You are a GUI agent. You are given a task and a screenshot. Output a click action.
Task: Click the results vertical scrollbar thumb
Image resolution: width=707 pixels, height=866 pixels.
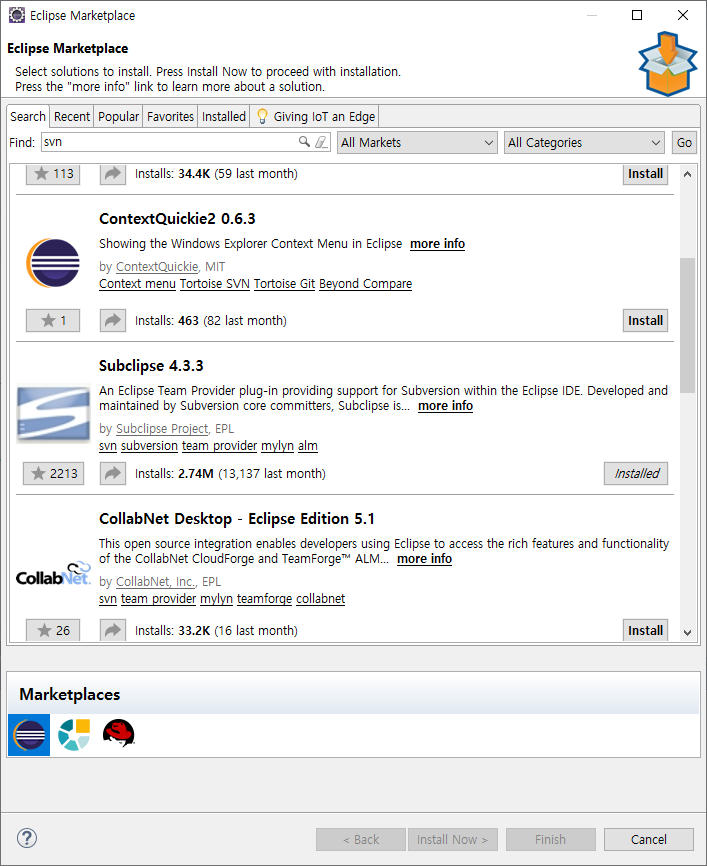click(687, 325)
